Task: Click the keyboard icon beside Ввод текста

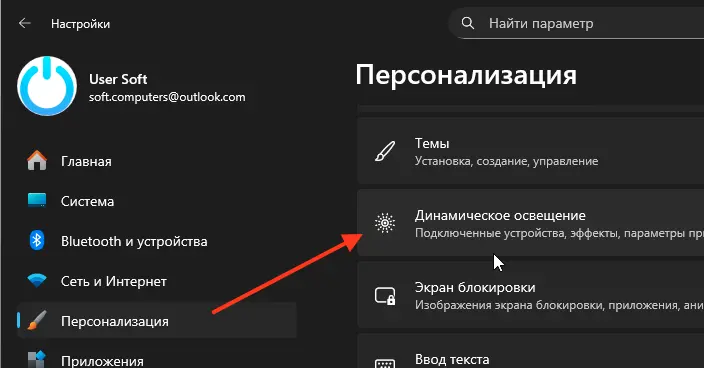Action: (x=385, y=363)
